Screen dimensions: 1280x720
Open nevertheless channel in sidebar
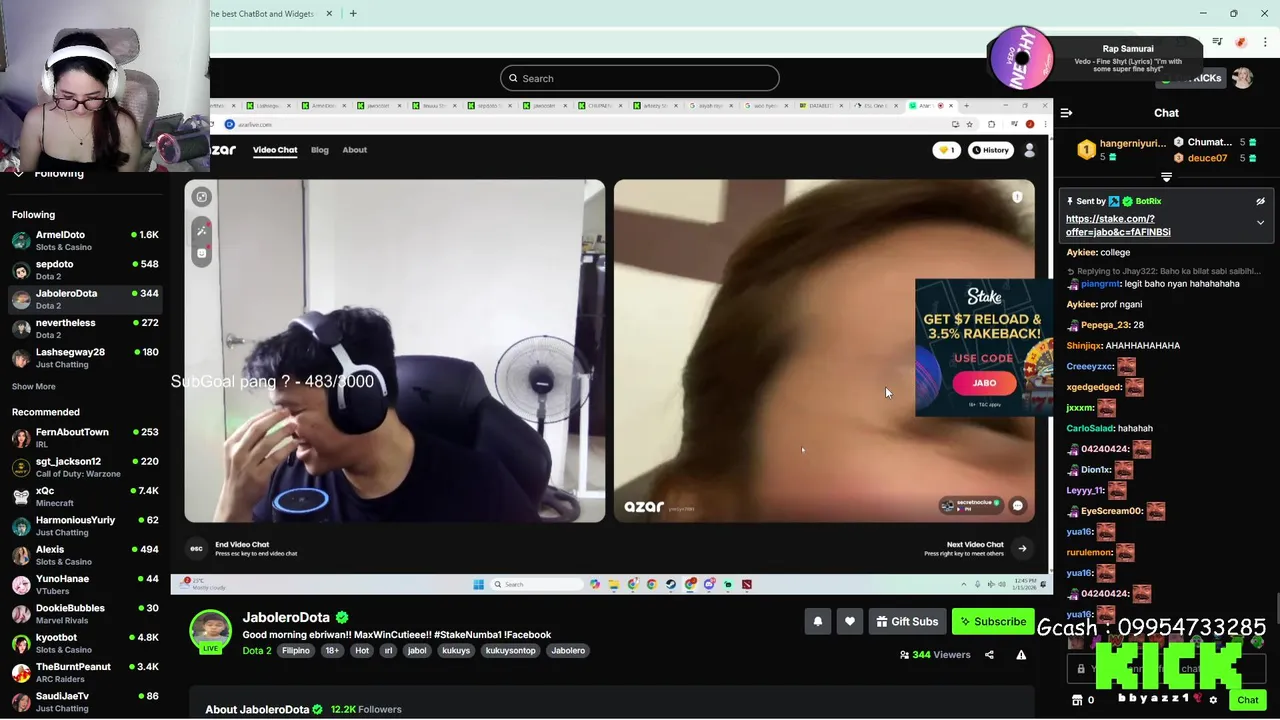pos(85,328)
